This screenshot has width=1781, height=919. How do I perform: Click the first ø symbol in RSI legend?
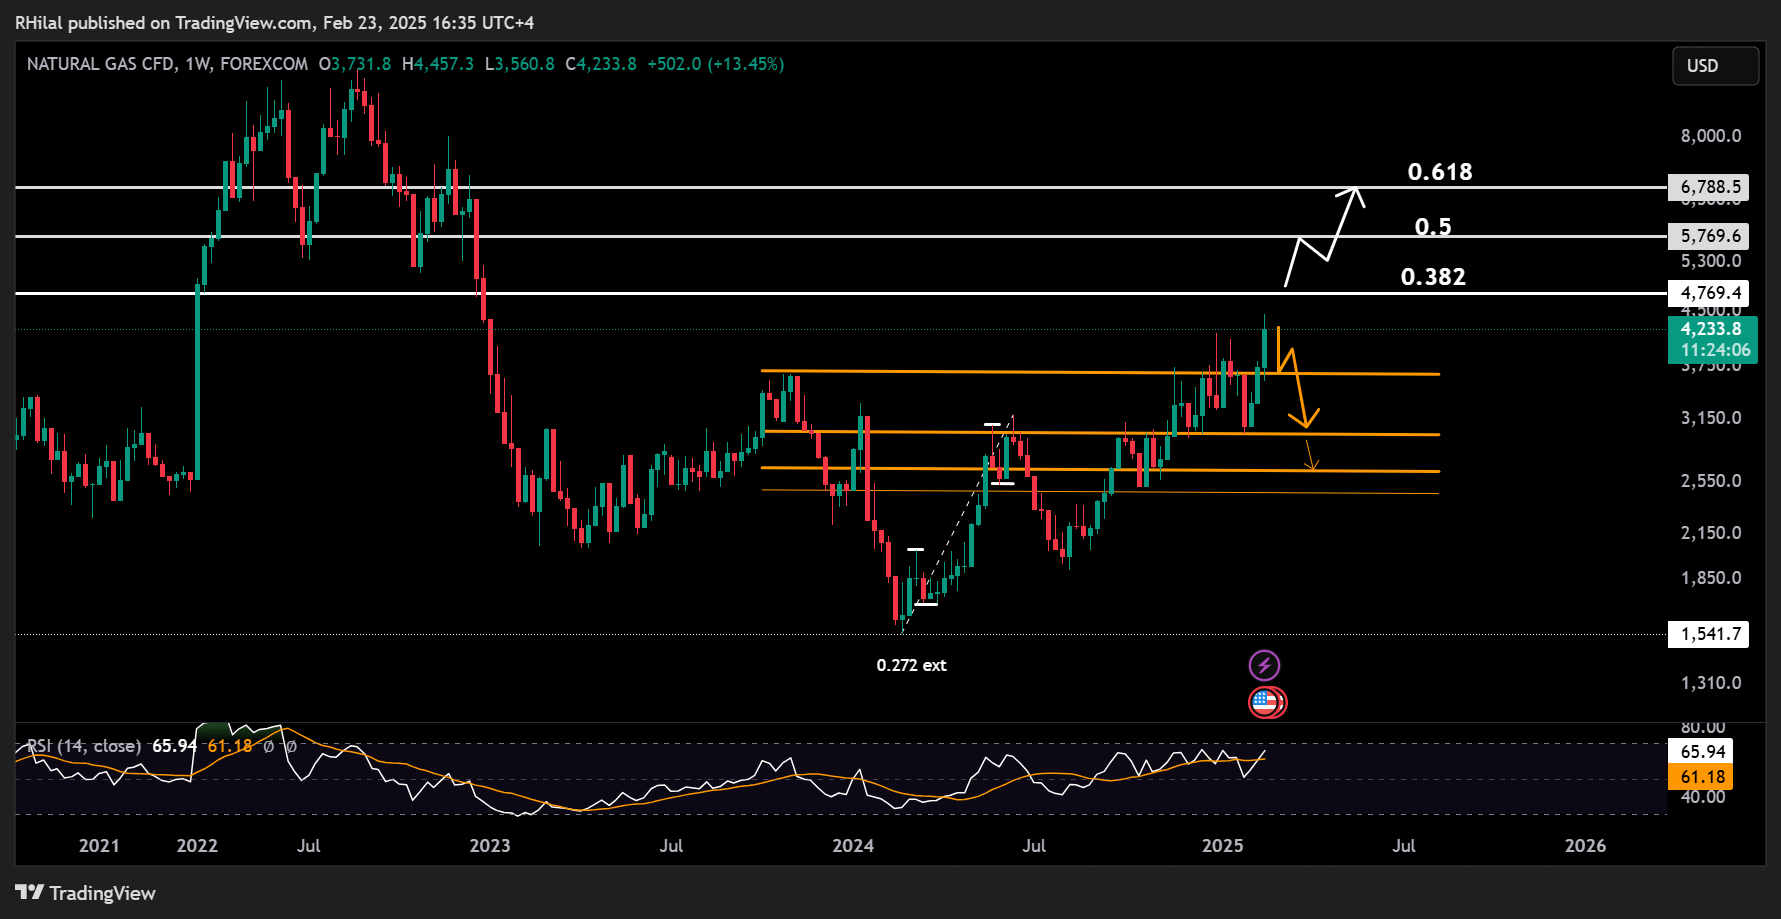tap(268, 746)
